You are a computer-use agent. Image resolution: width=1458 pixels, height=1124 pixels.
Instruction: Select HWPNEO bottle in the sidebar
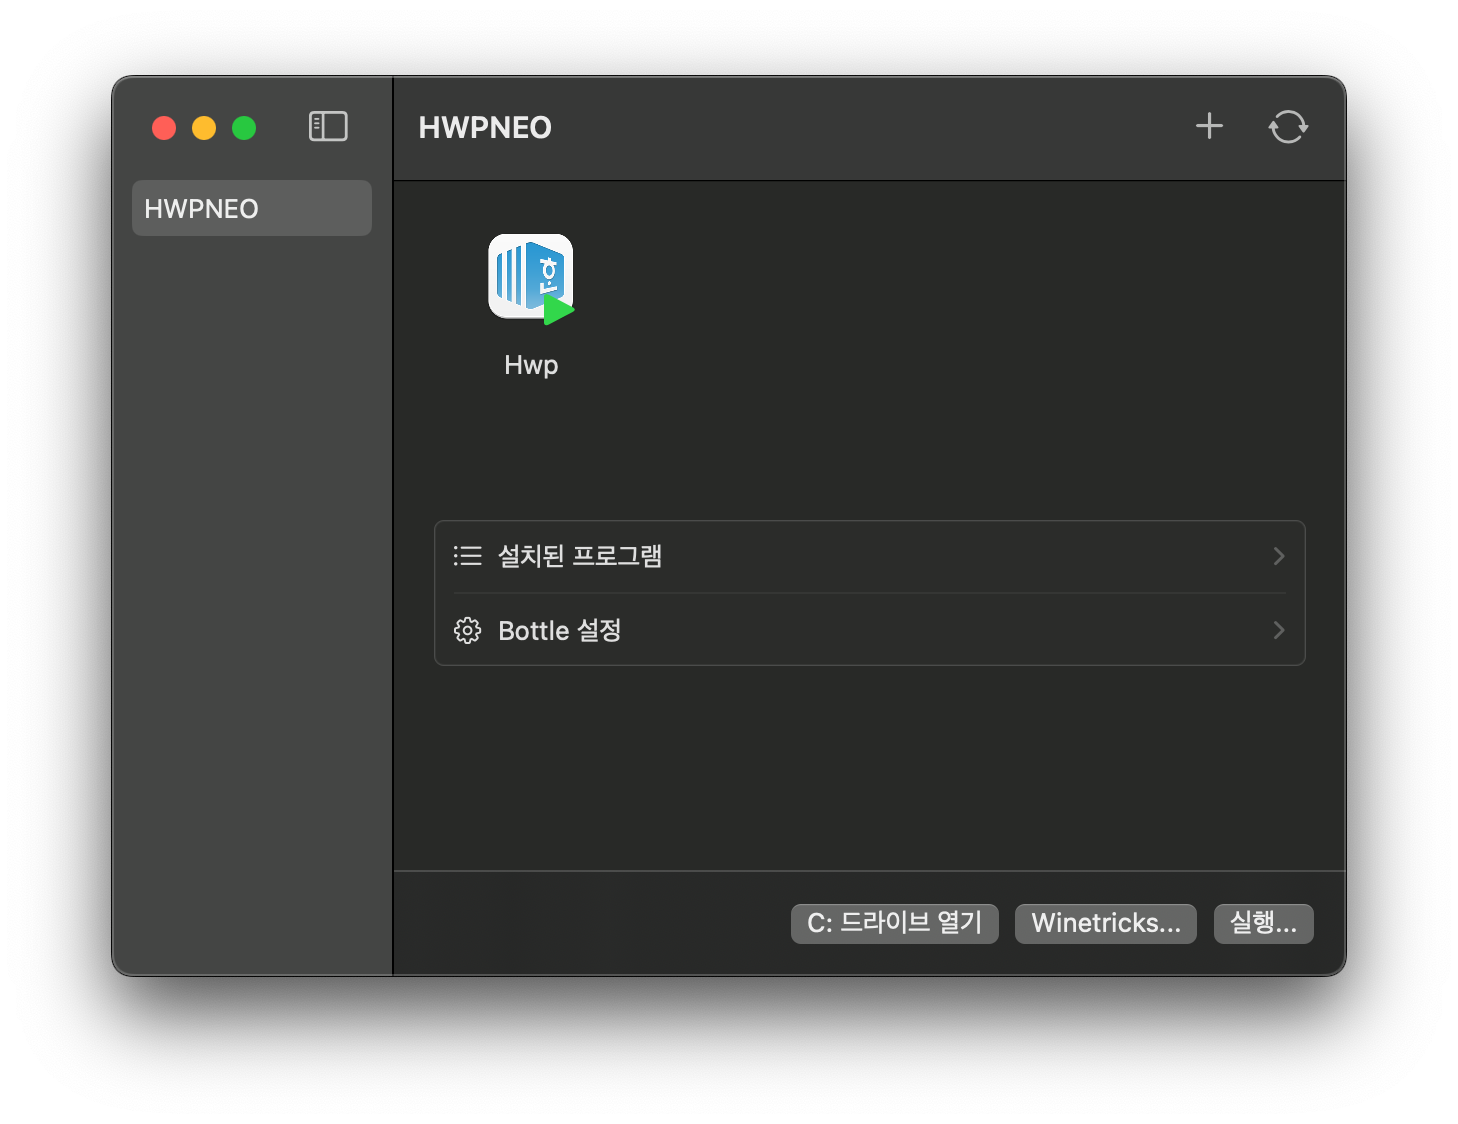pyautogui.click(x=252, y=208)
